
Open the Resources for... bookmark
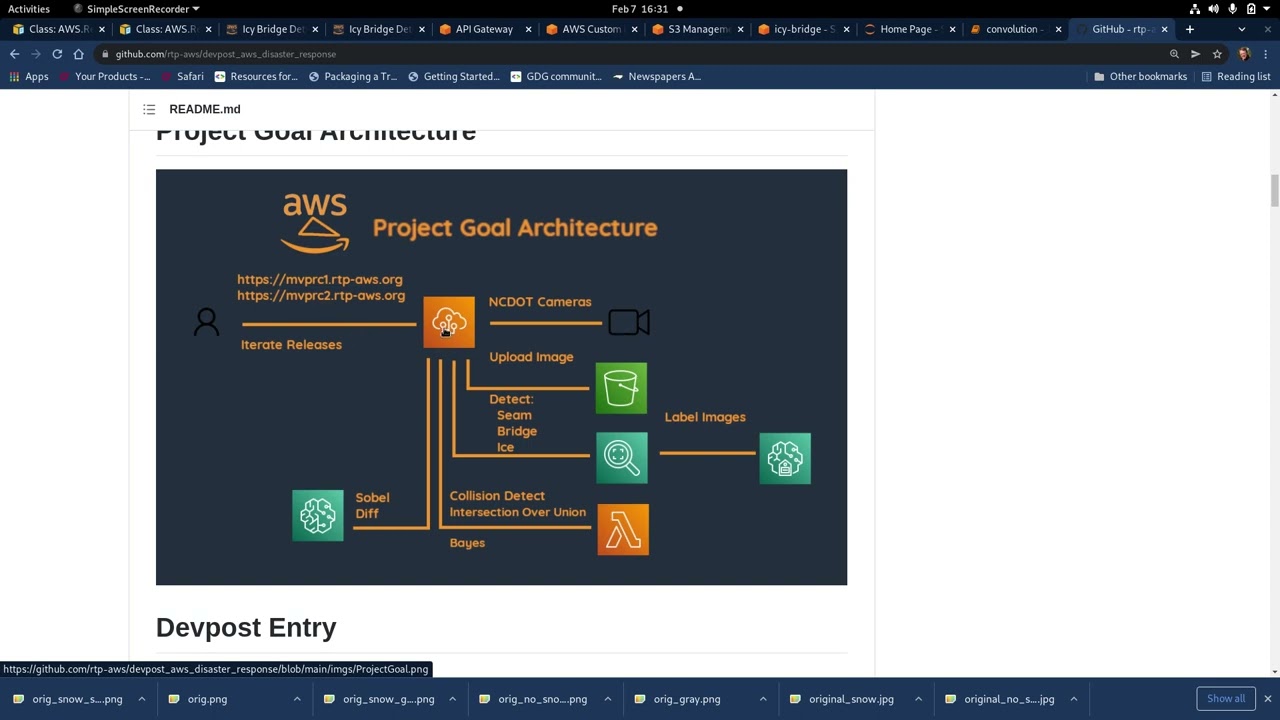click(x=255, y=76)
